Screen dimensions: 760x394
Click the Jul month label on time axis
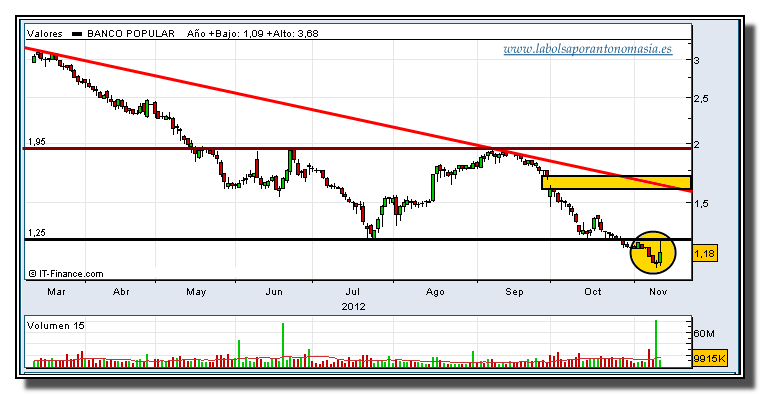tap(352, 292)
